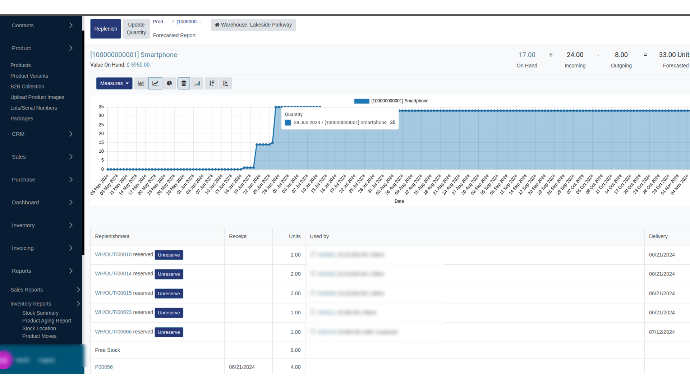This screenshot has width=690, height=388.
Task: Switch to bar chart view
Action: click(141, 83)
